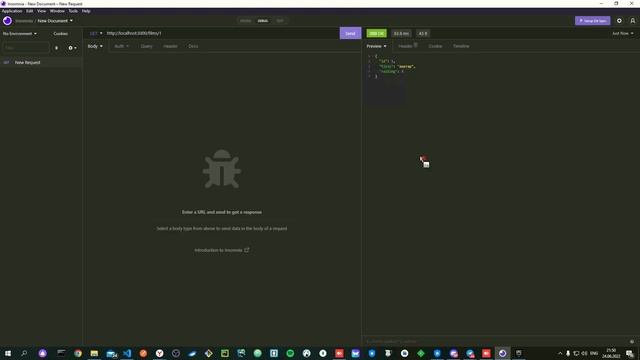Open the notification center icon

[630, 353]
